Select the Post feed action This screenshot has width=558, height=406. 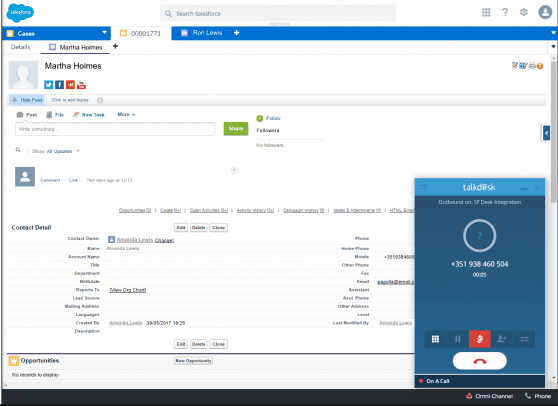pyautogui.click(x=27, y=115)
